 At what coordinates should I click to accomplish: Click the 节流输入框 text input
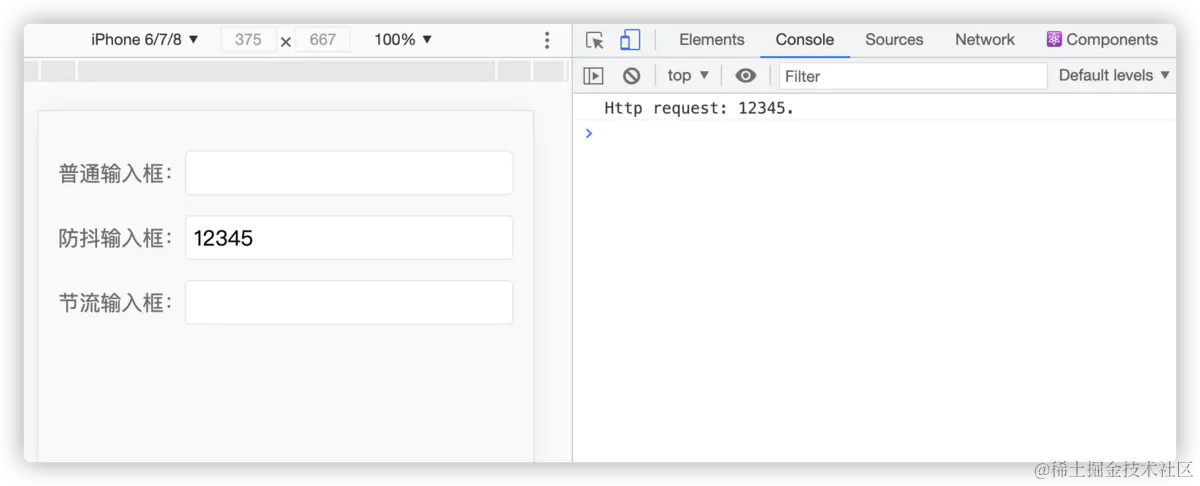(x=349, y=302)
